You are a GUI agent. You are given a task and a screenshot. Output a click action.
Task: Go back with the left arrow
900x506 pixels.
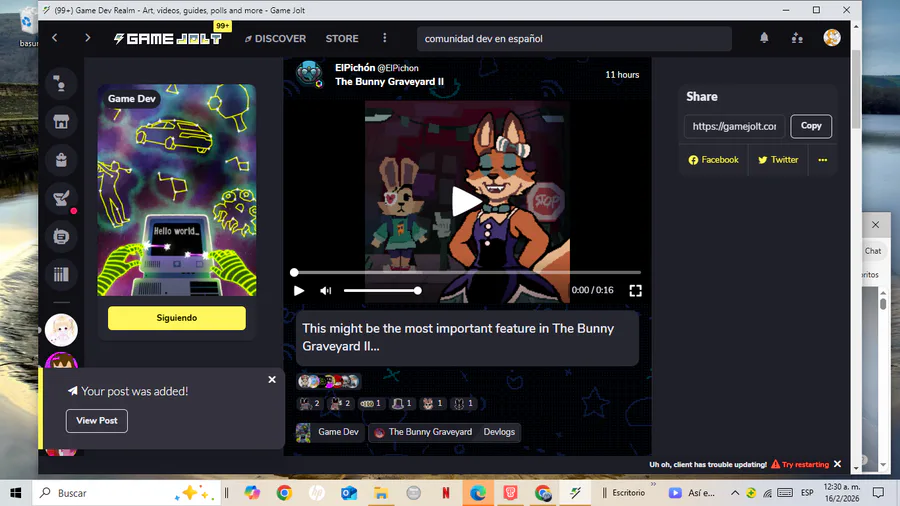55,38
